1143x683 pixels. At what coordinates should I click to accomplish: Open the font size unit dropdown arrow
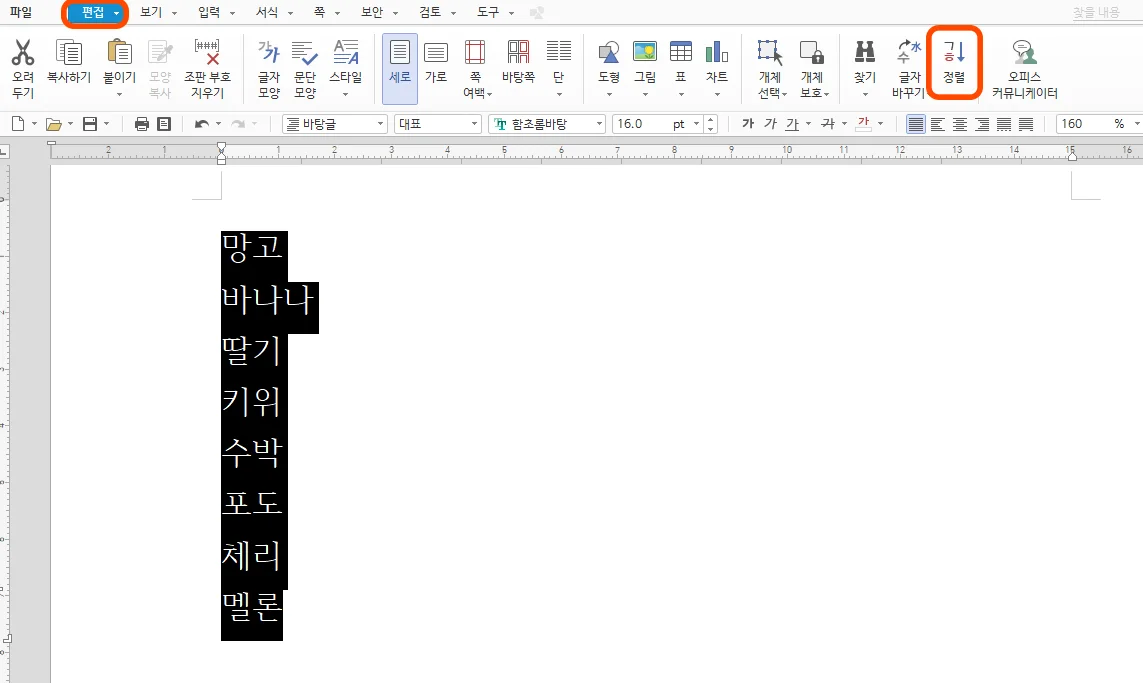696,124
